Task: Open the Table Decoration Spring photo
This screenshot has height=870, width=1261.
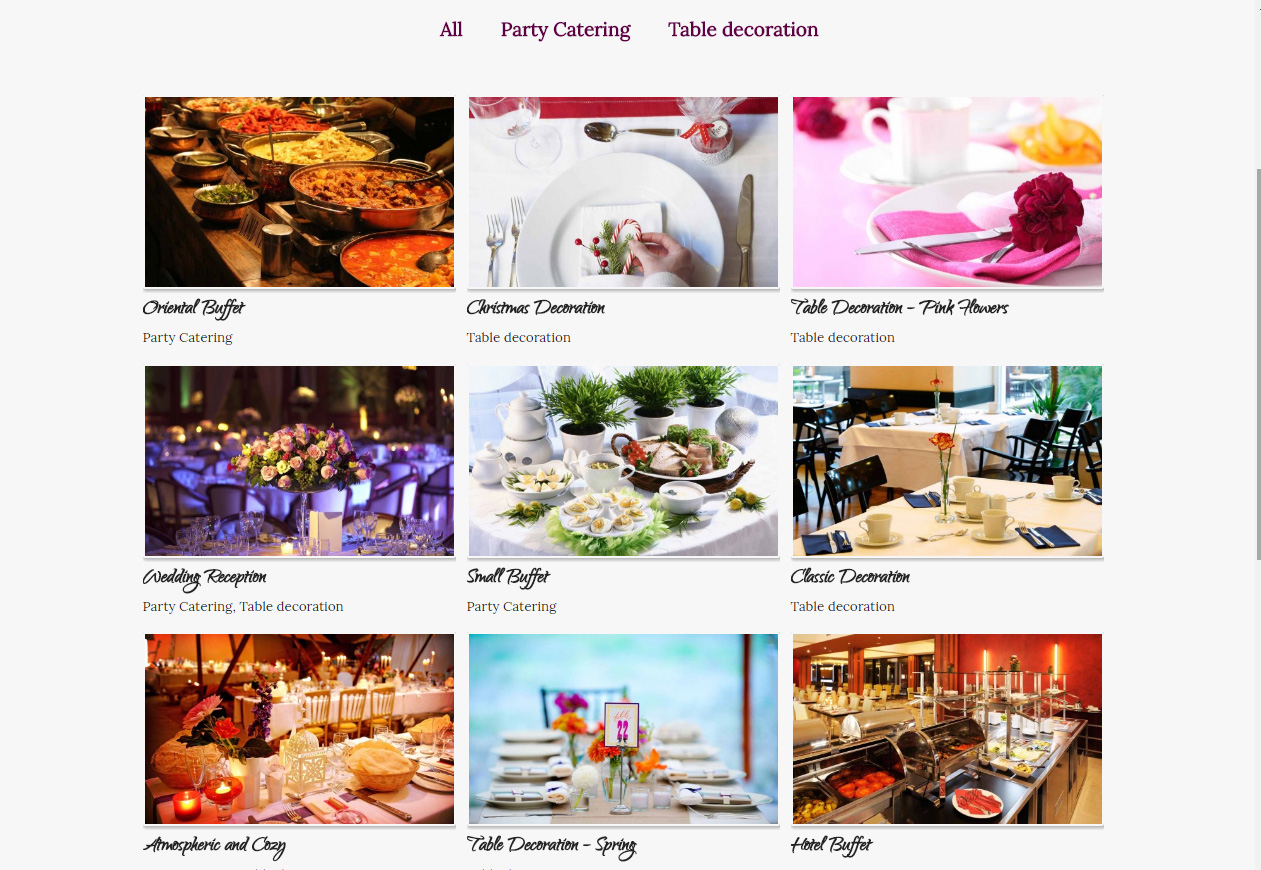Action: click(623, 729)
